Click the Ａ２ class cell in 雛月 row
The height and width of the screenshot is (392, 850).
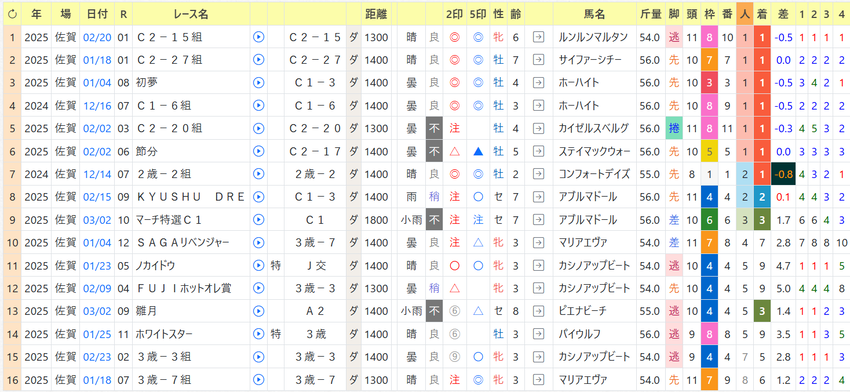[315, 311]
